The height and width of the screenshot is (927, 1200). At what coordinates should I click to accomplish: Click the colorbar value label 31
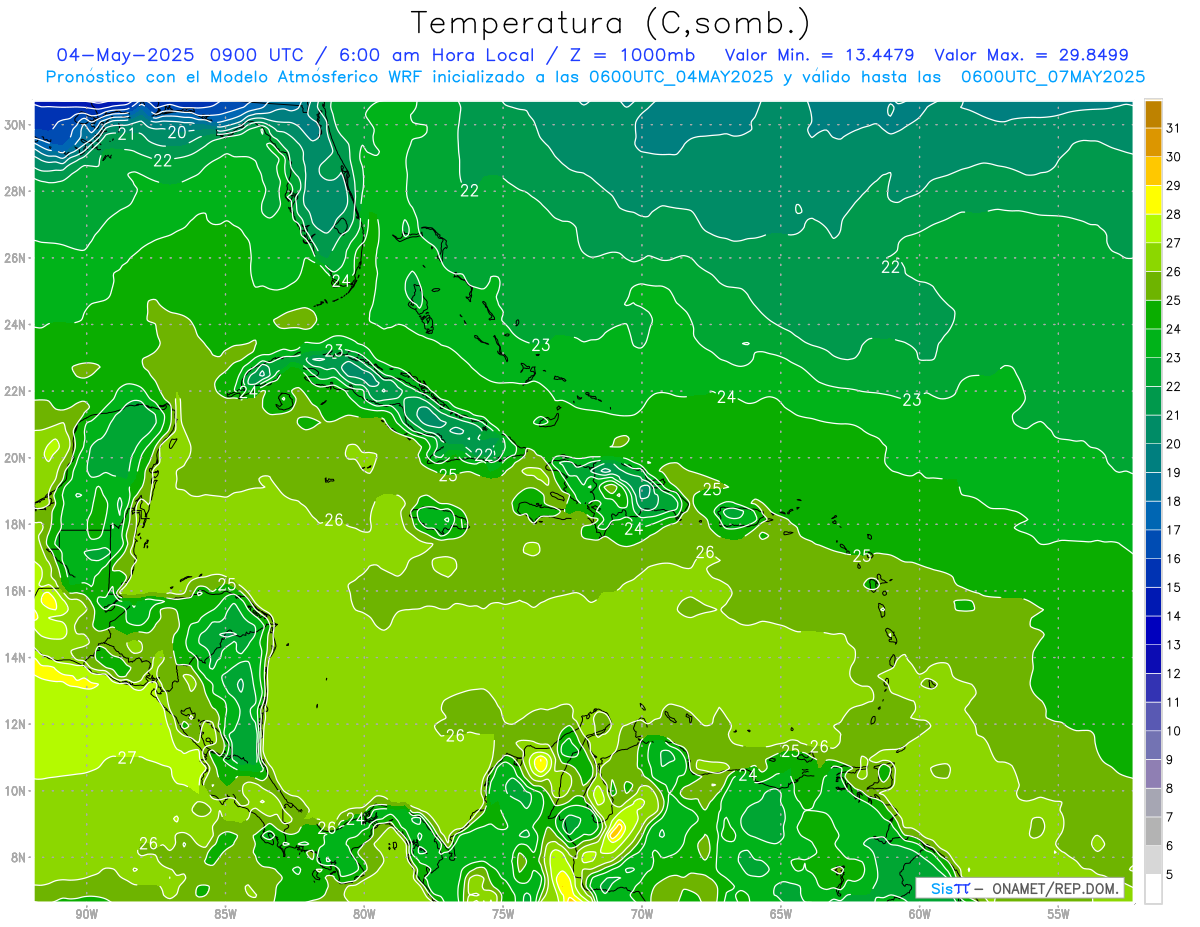(x=1174, y=127)
